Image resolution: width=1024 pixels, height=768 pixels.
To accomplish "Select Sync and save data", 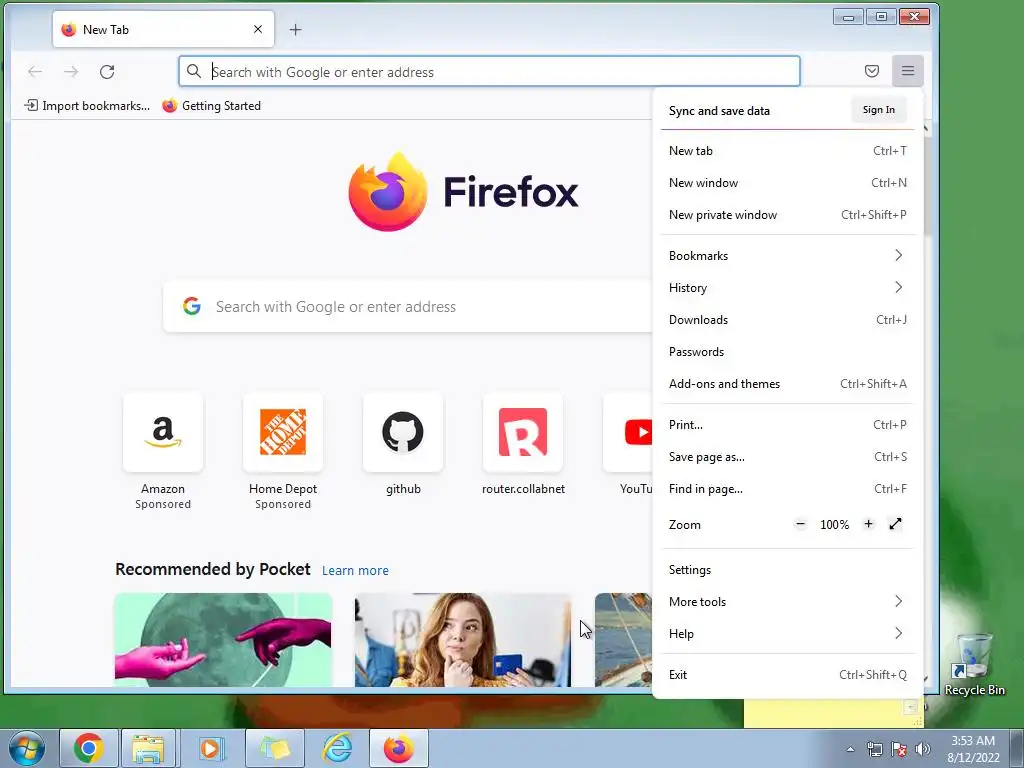I will 719,110.
